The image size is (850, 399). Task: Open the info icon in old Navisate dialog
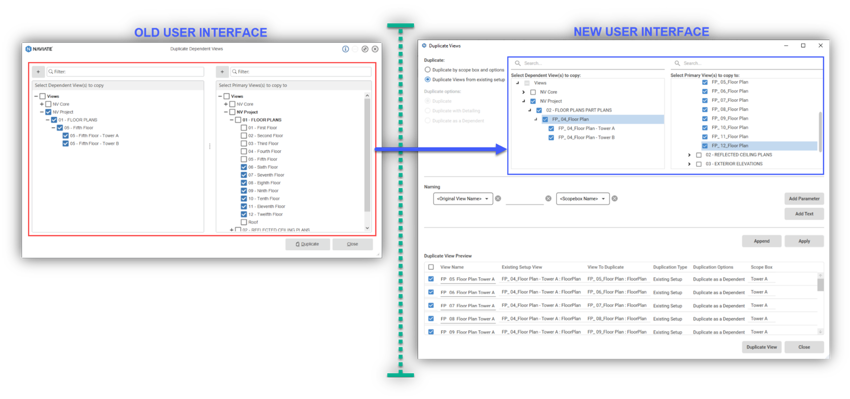pos(345,49)
